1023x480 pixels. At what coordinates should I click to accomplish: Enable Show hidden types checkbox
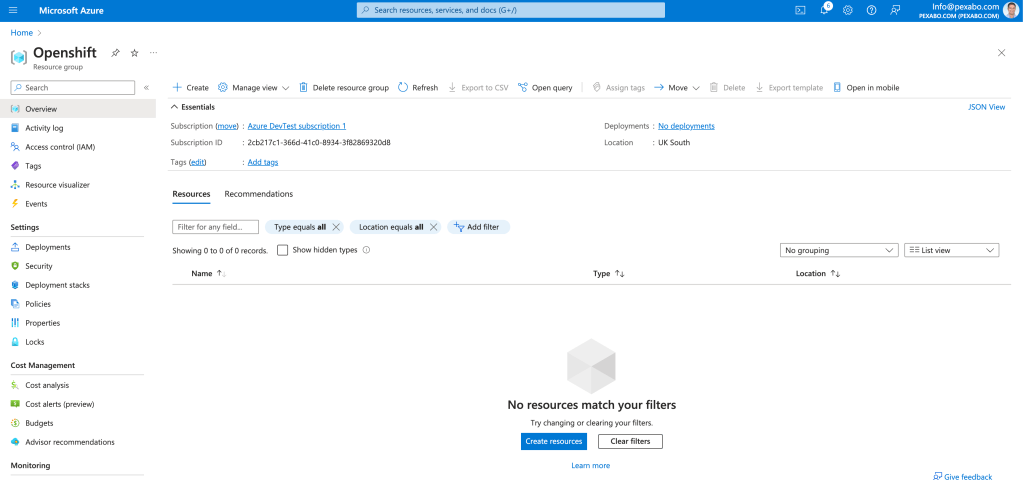coord(282,250)
